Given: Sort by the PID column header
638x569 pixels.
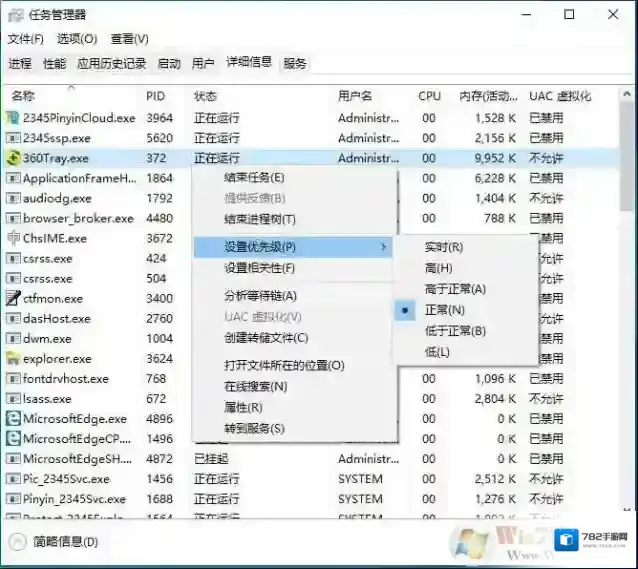Looking at the screenshot, I should 155,96.
